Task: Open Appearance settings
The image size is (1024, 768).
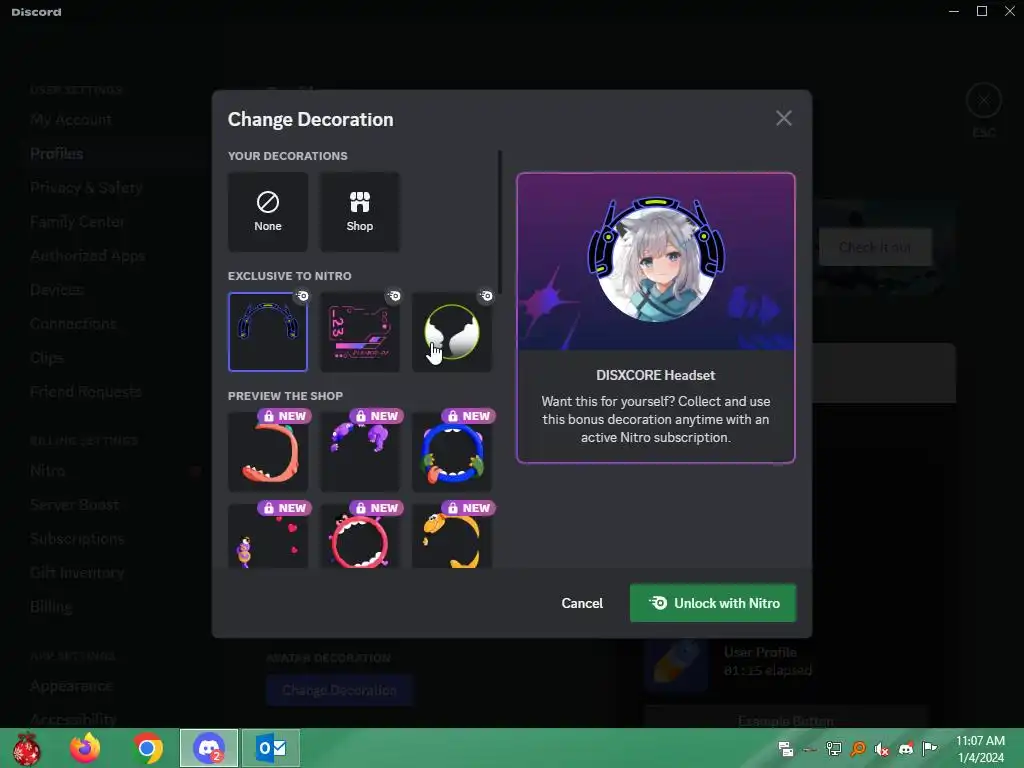Action: point(71,686)
